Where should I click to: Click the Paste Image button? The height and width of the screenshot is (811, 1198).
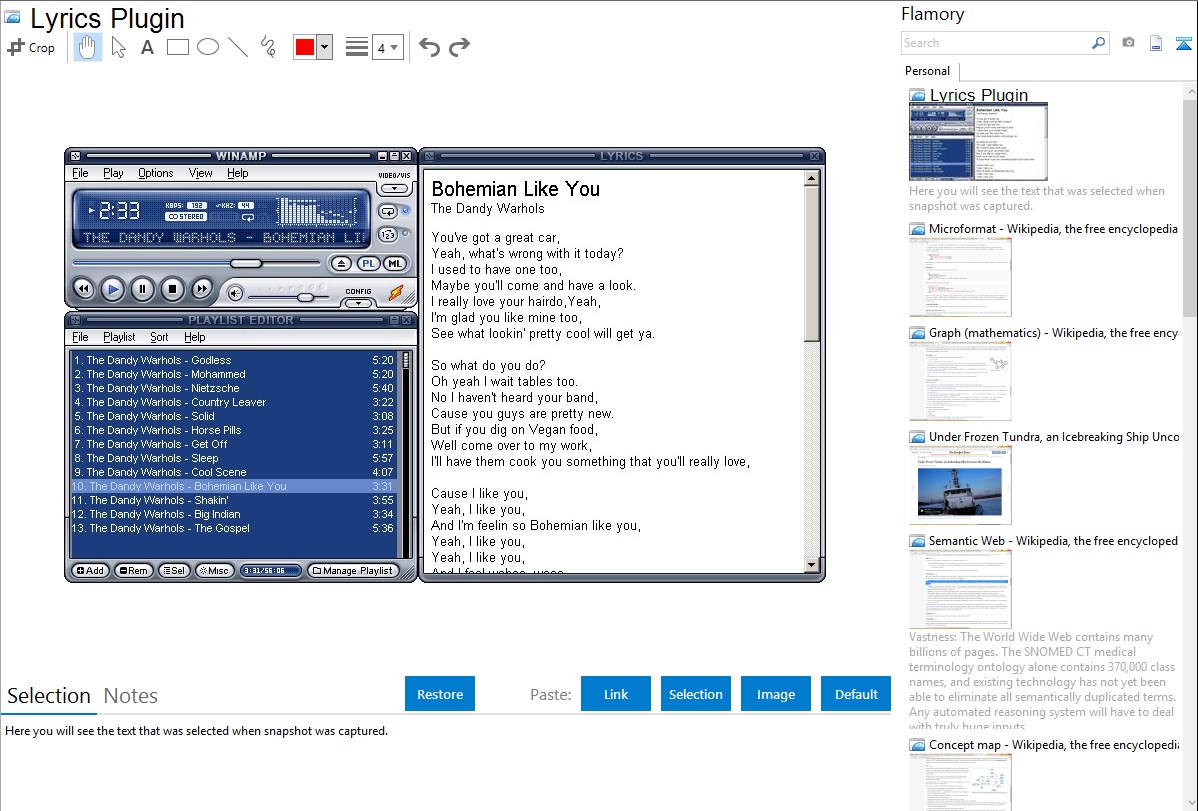pos(775,694)
